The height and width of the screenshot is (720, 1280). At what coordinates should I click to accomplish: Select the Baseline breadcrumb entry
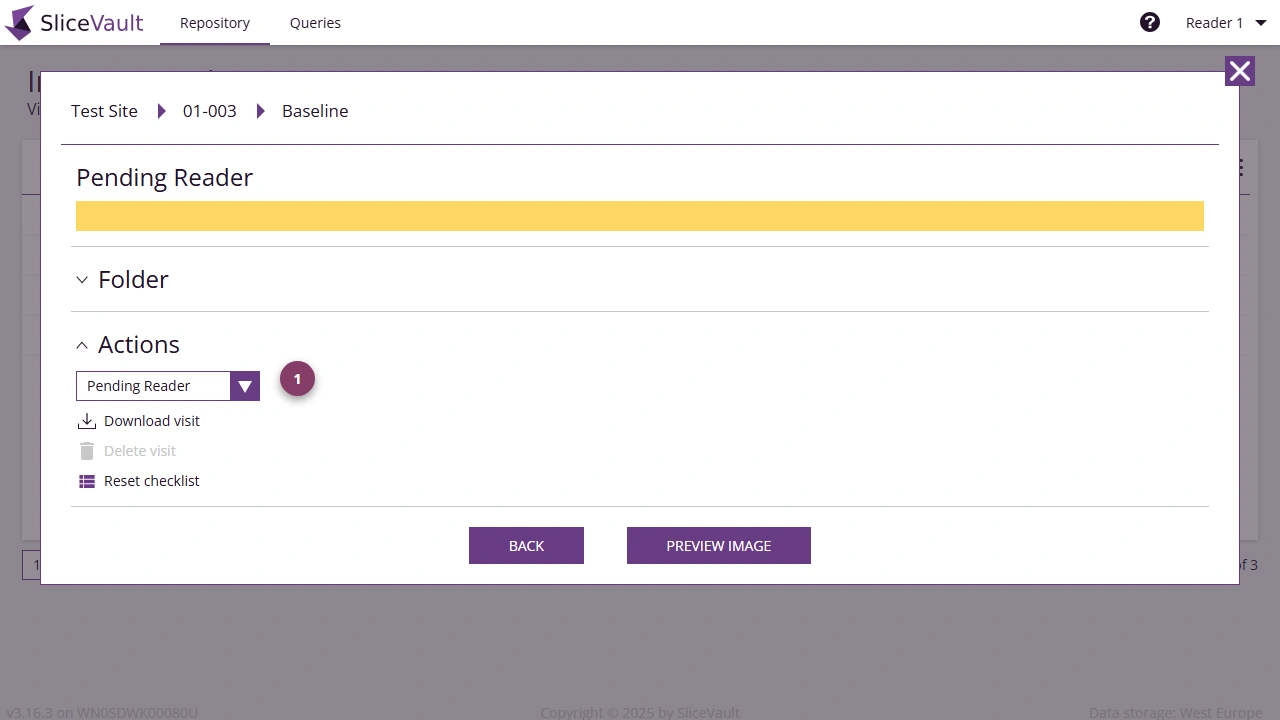[315, 111]
